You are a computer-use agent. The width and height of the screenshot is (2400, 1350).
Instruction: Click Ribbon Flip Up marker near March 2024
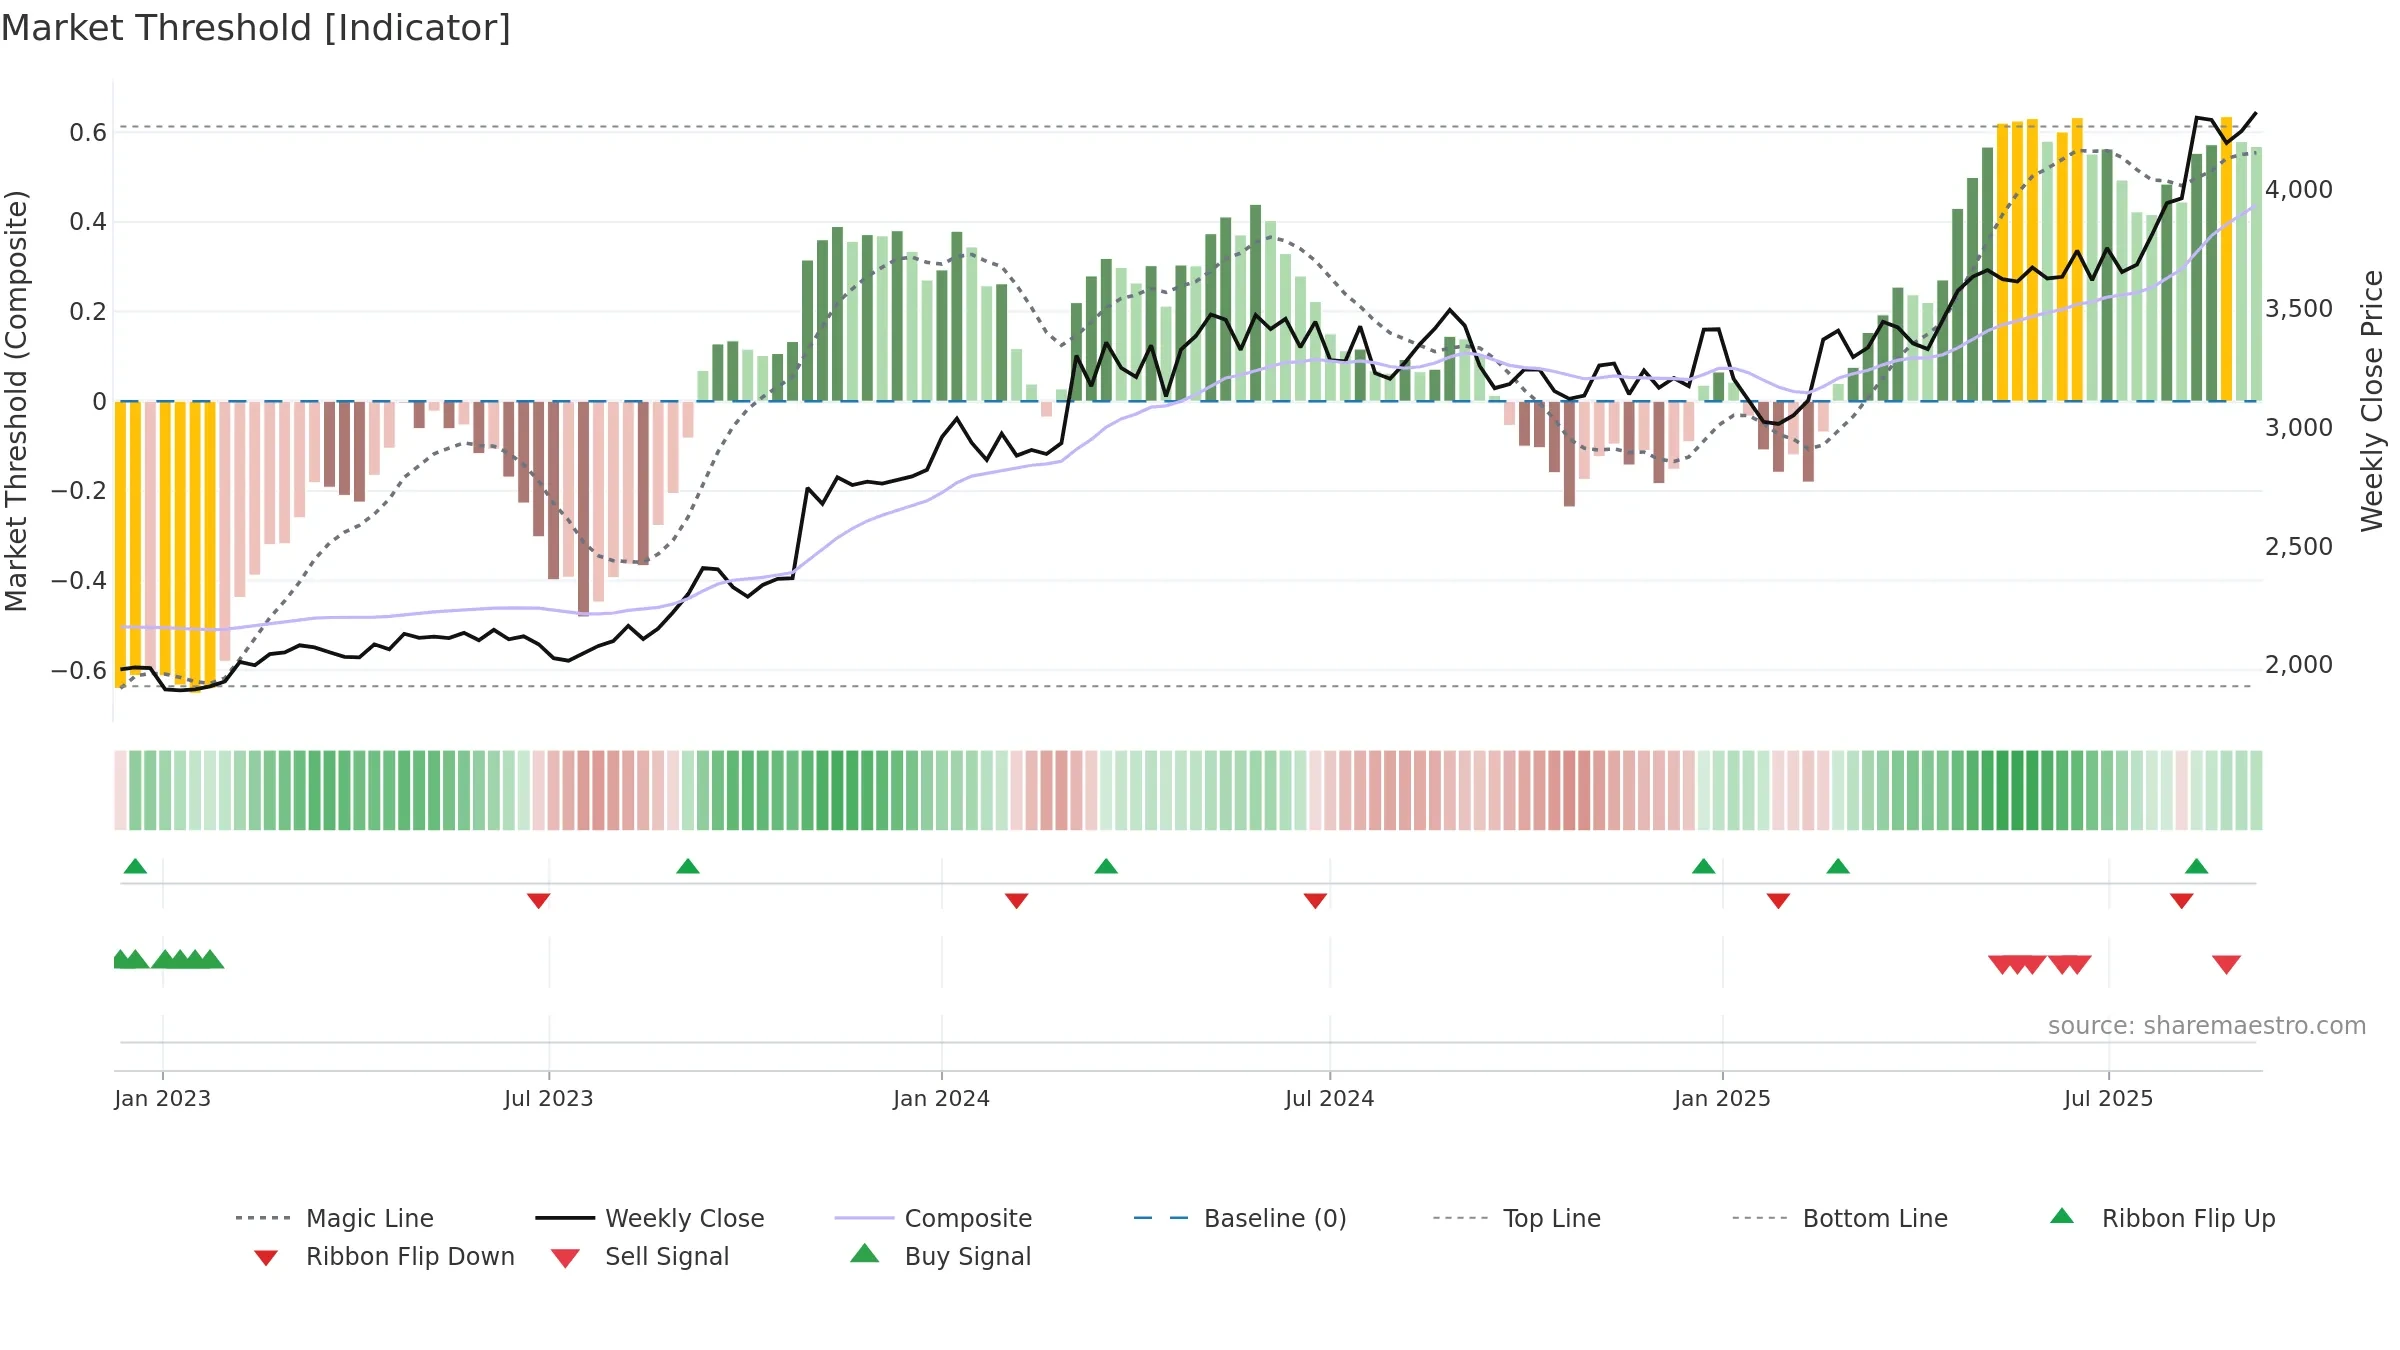(x=1106, y=866)
